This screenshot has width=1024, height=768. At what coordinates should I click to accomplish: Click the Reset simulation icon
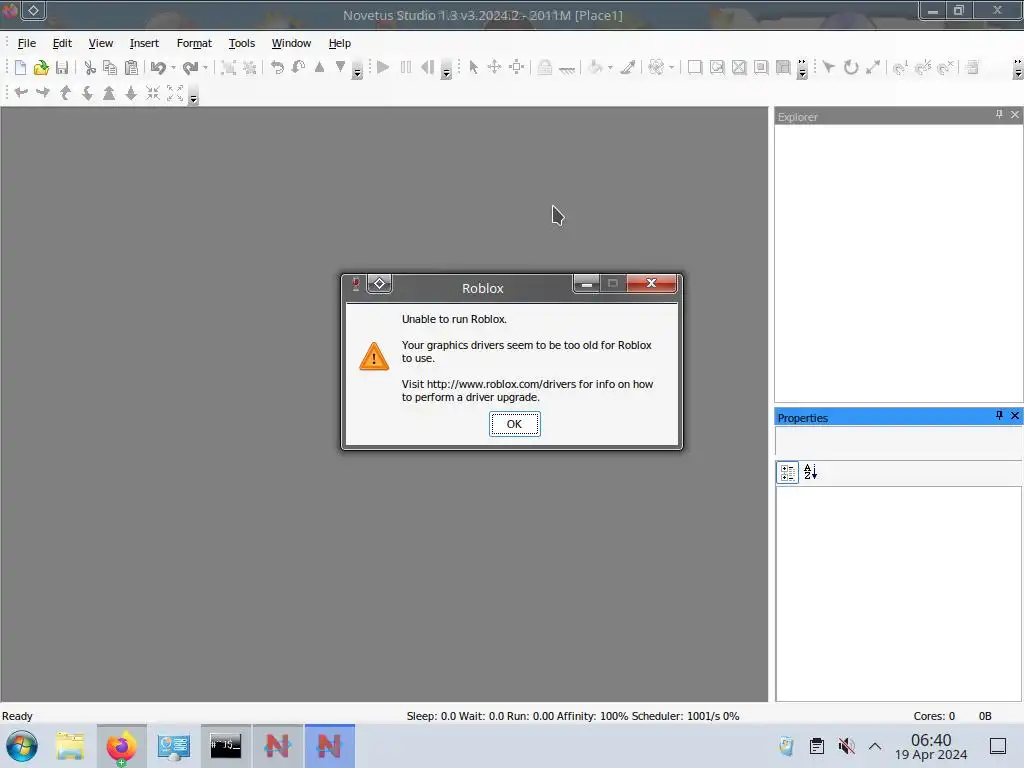point(428,67)
